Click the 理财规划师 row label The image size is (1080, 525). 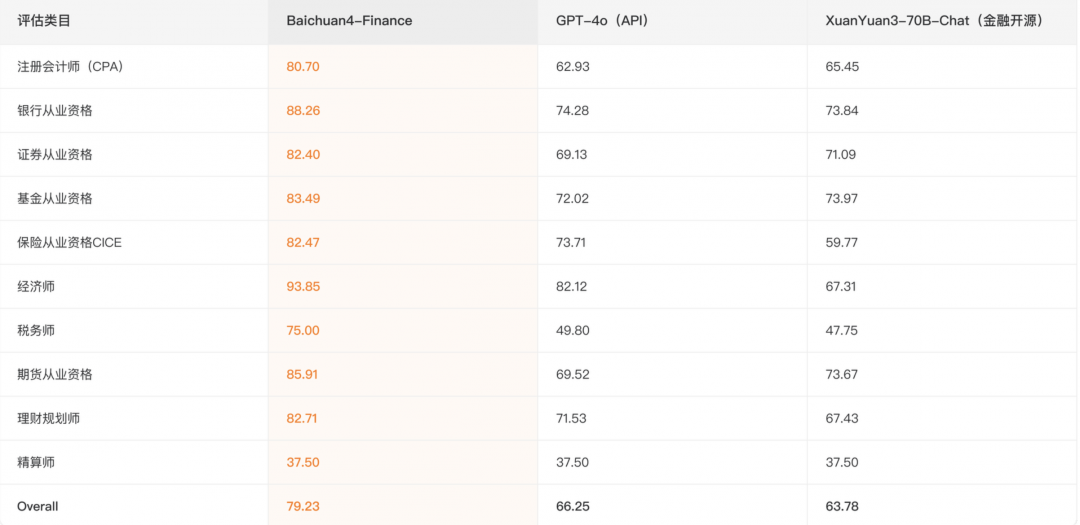[x=49, y=418]
